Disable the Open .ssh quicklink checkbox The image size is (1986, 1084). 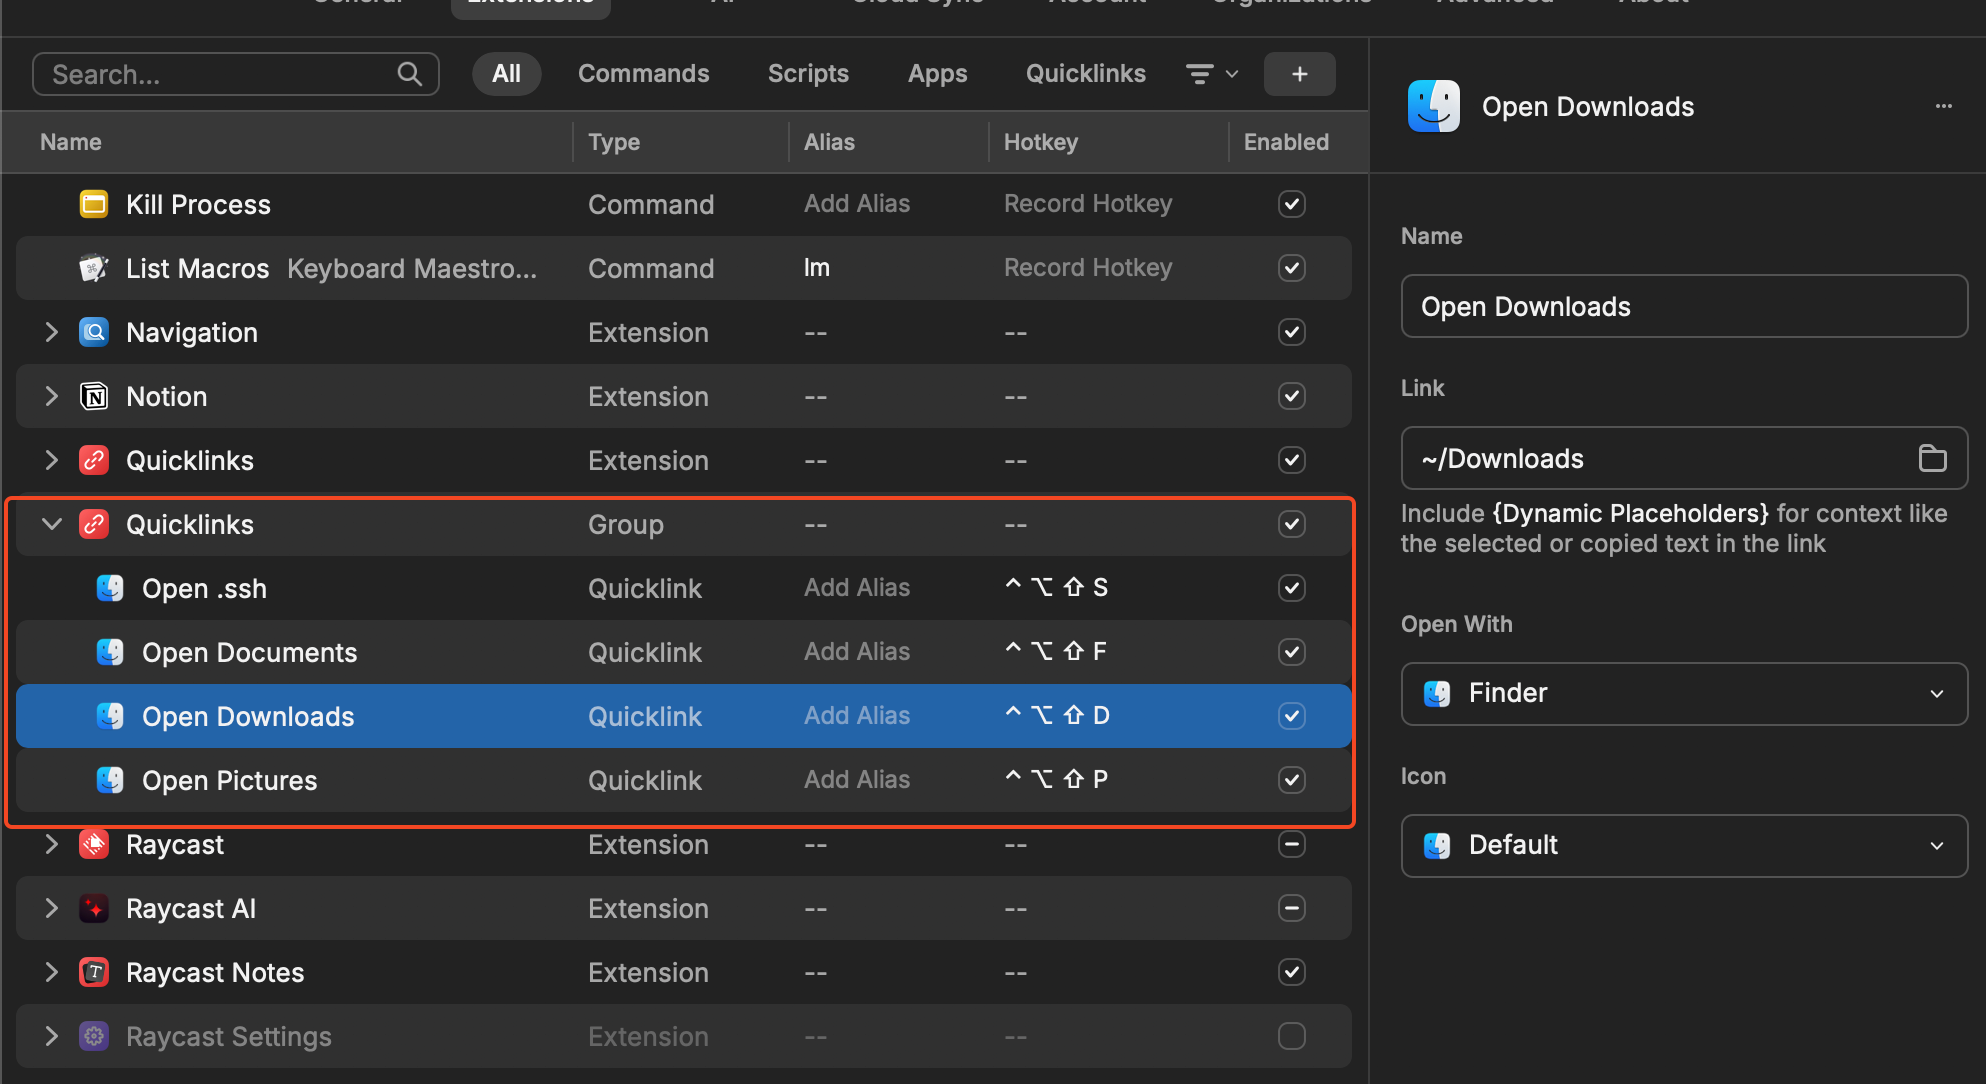(x=1291, y=588)
